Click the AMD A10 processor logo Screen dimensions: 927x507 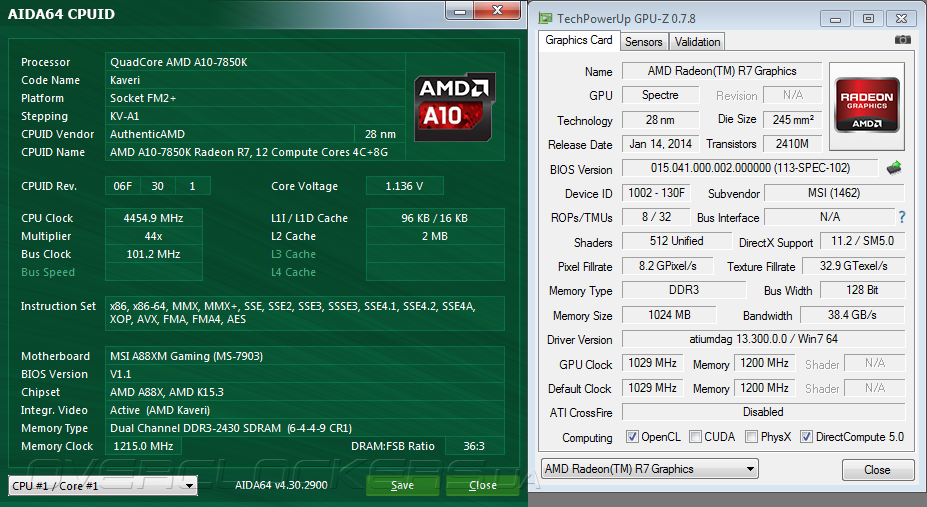[x=454, y=107]
